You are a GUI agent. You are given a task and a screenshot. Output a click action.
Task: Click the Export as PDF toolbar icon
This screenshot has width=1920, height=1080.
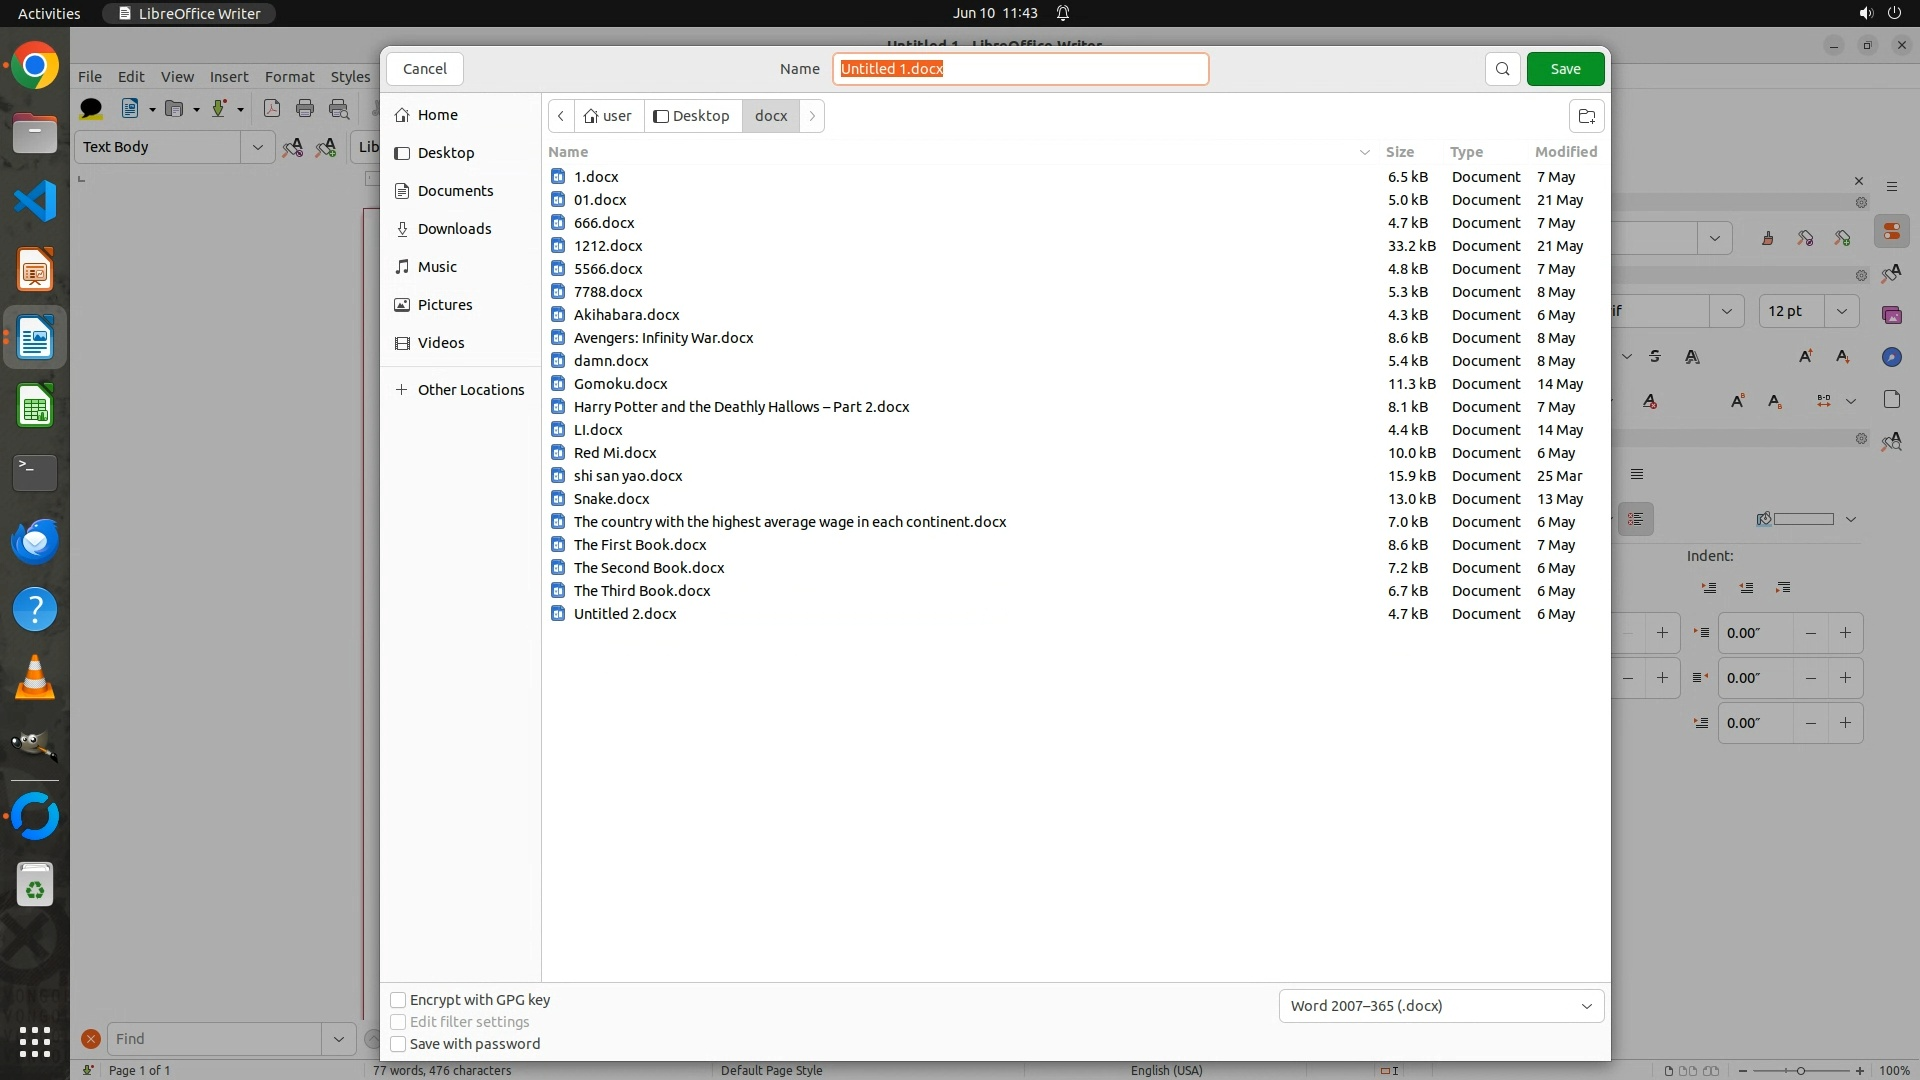point(271,109)
